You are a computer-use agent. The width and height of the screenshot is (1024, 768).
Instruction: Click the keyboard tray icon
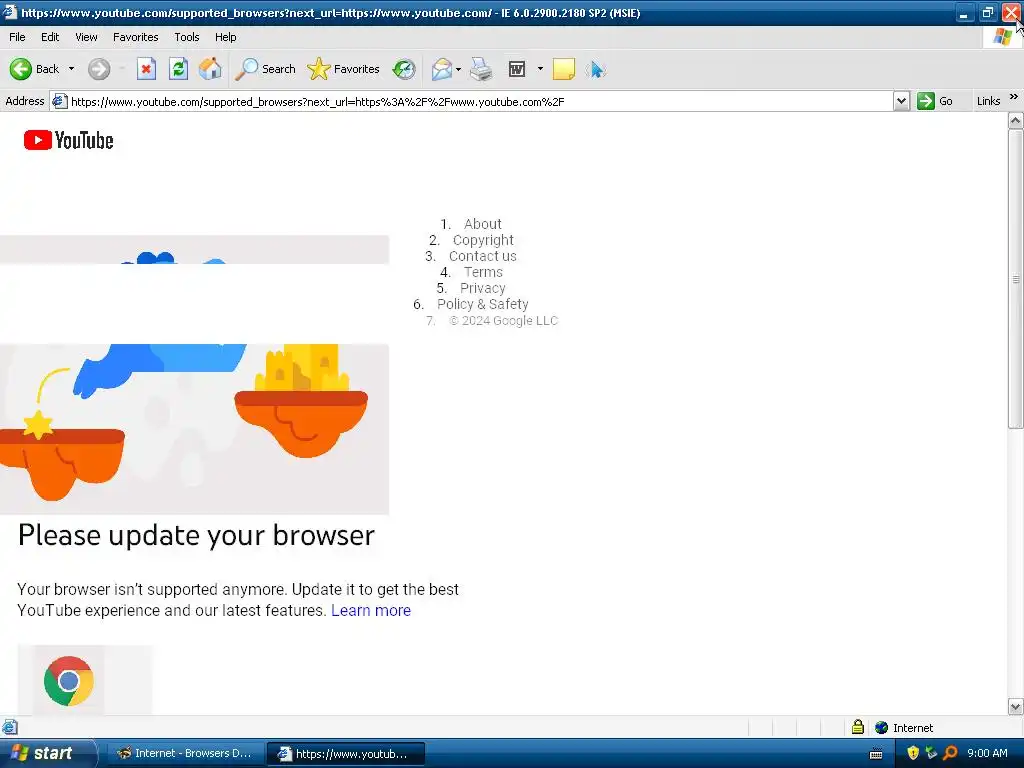(x=876, y=754)
